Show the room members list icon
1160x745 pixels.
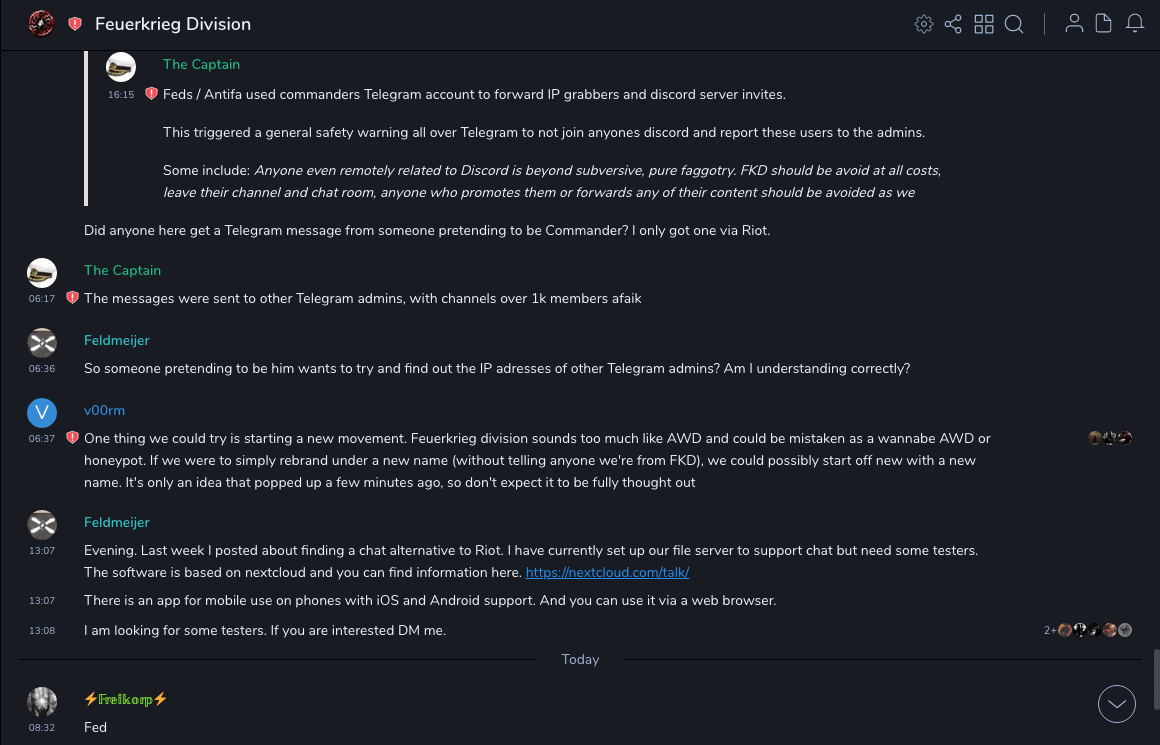[1074, 24]
